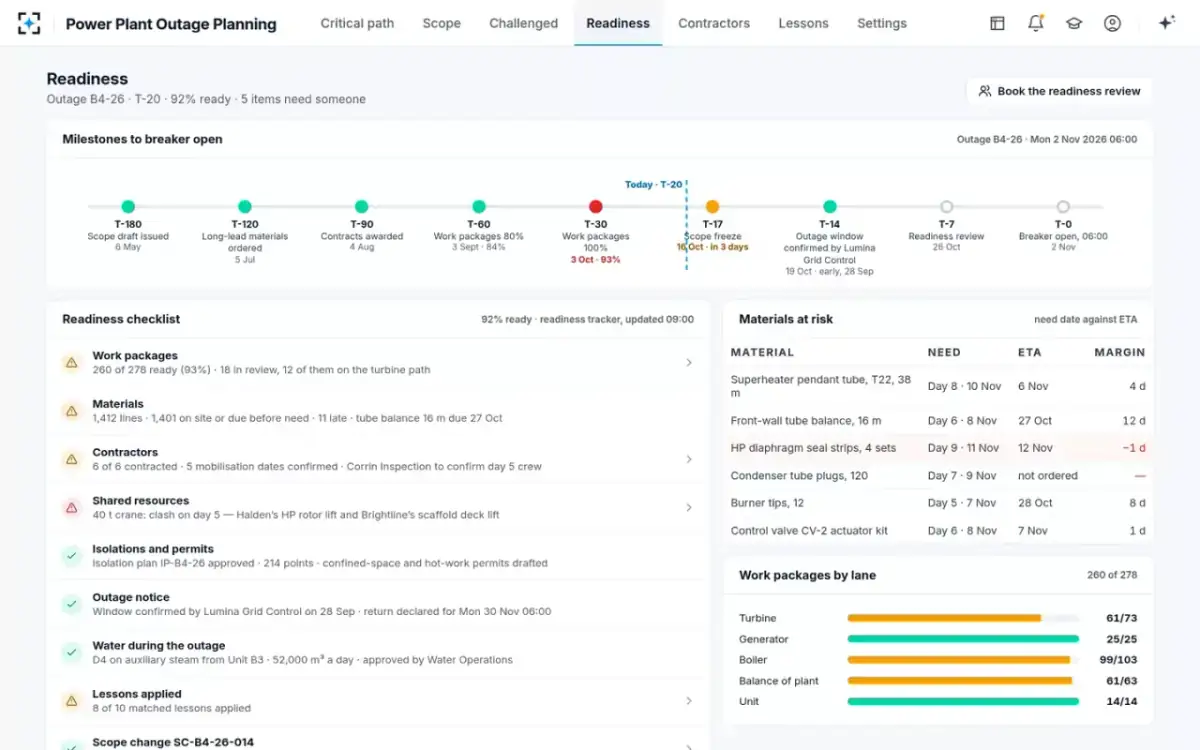The width and height of the screenshot is (1200, 750).
Task: Open the Critical path tab
Action: click(357, 23)
